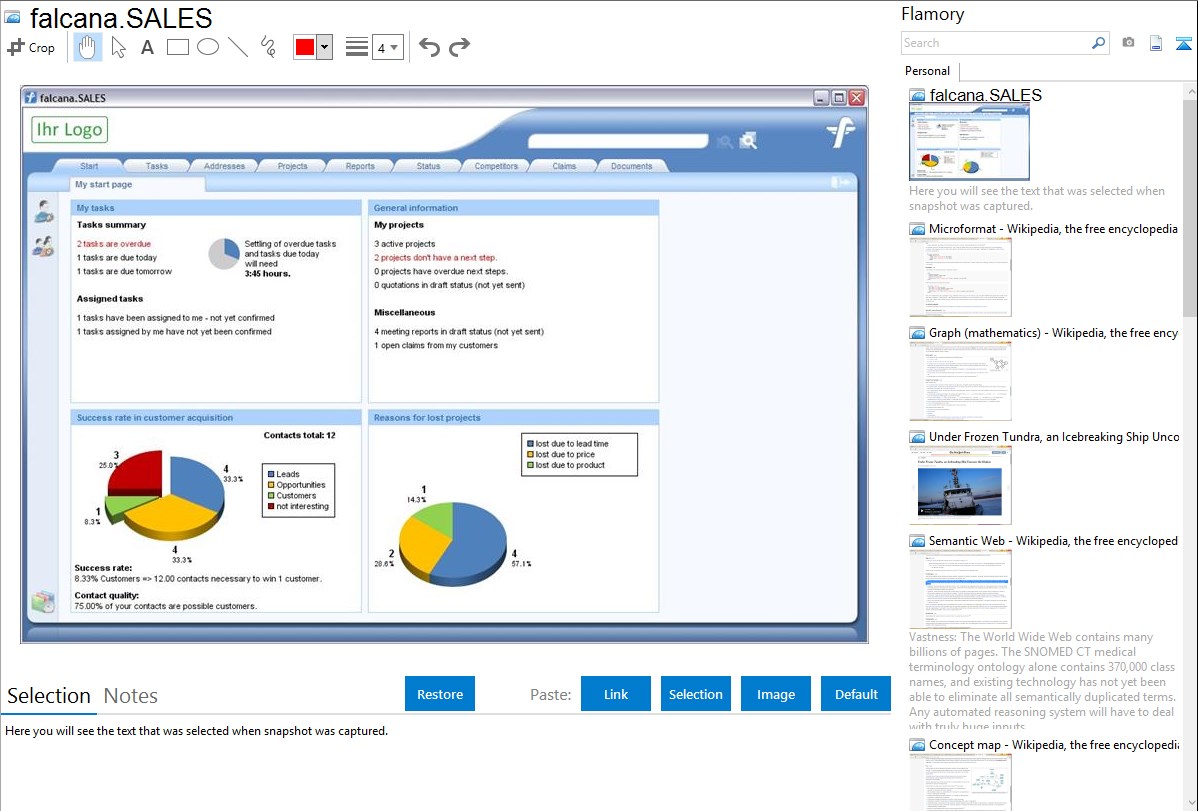The image size is (1198, 811).
Task: Open the Personal tab in Flamory
Action: (x=927, y=71)
